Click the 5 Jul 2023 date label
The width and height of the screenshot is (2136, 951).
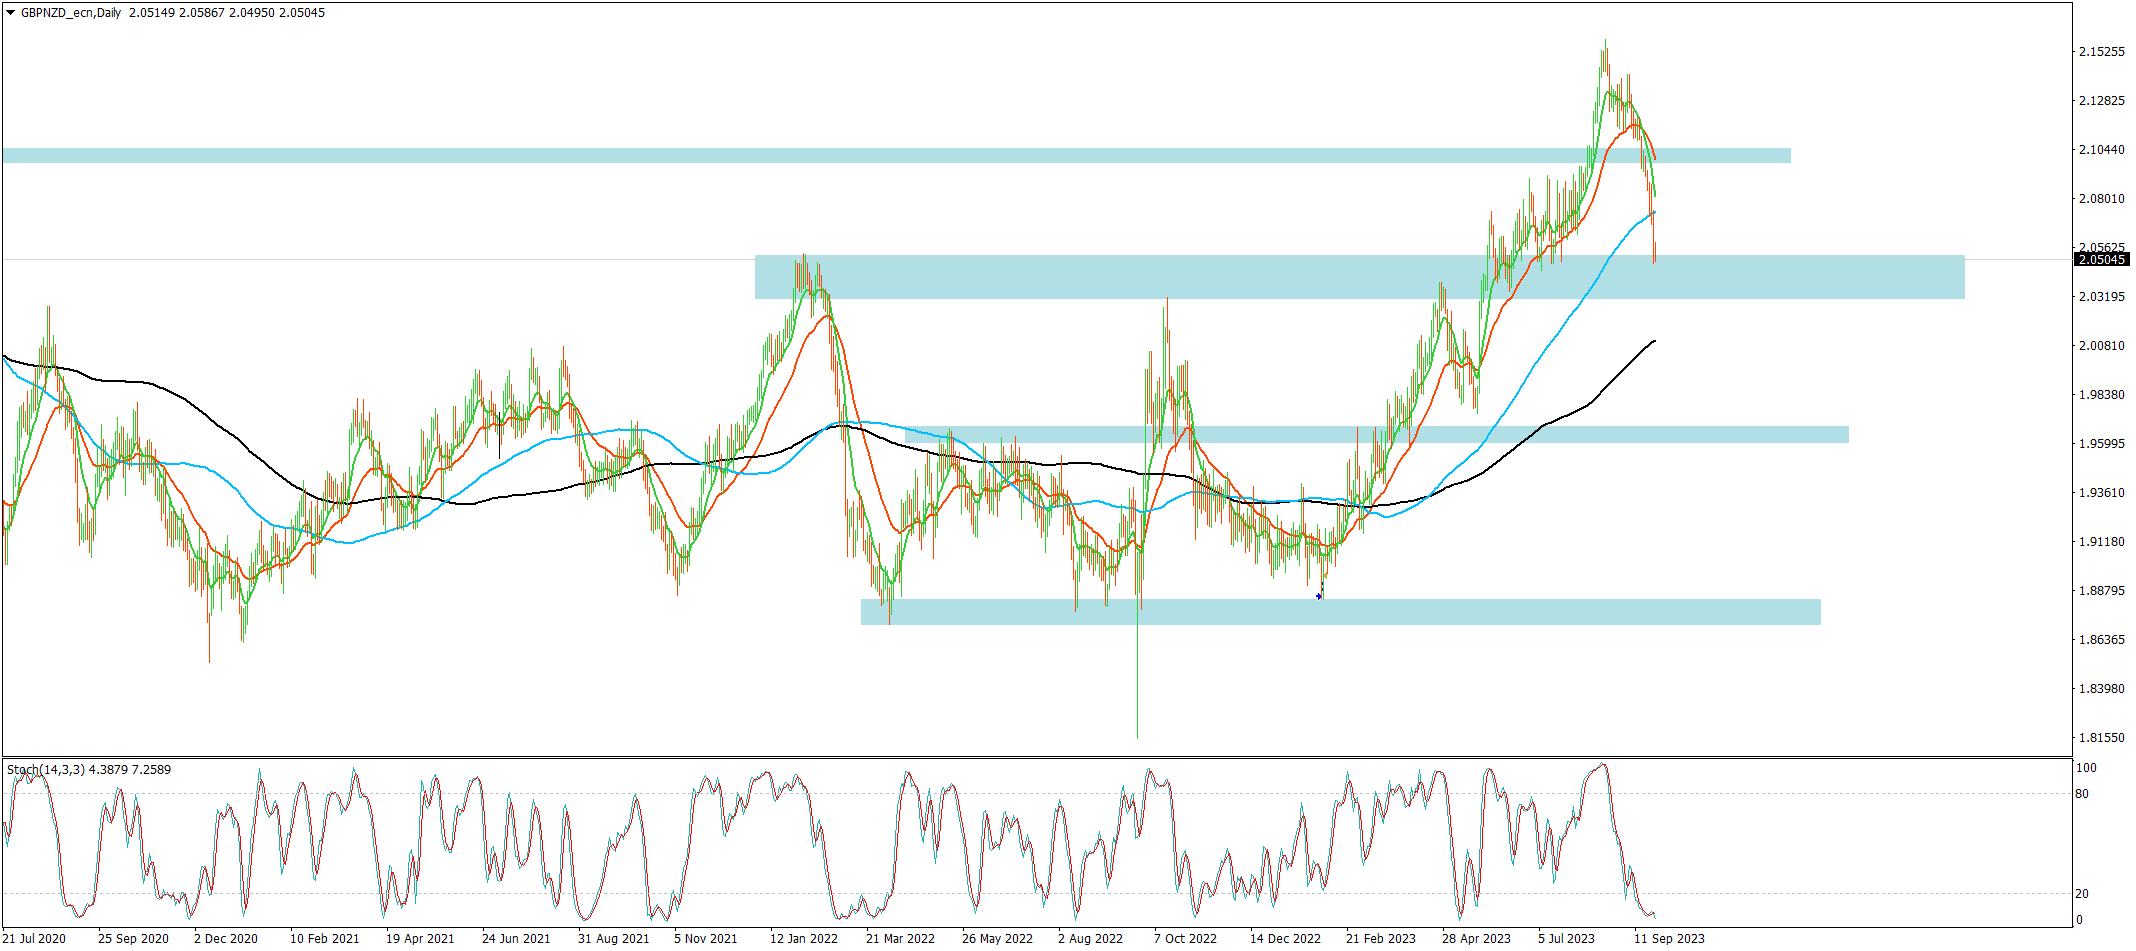(1566, 939)
